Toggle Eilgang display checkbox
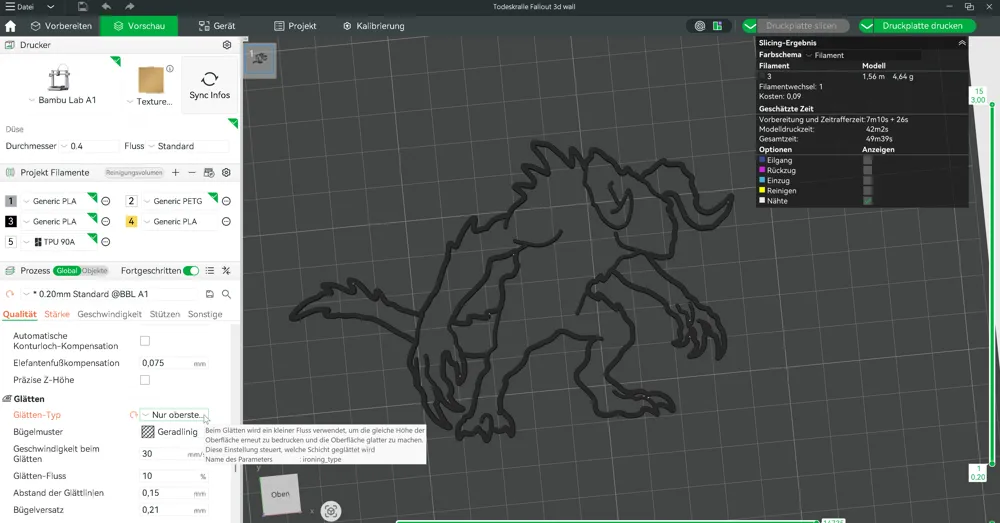The height and width of the screenshot is (523, 1000). click(x=867, y=160)
